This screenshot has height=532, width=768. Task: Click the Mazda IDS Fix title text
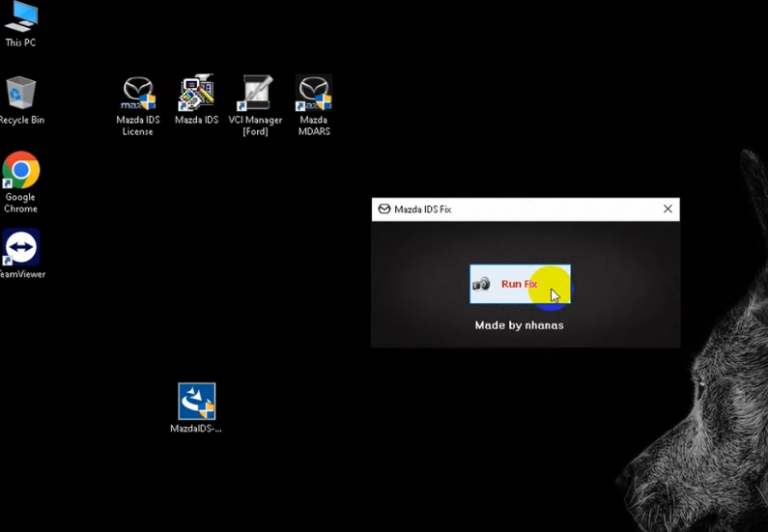click(x=423, y=209)
